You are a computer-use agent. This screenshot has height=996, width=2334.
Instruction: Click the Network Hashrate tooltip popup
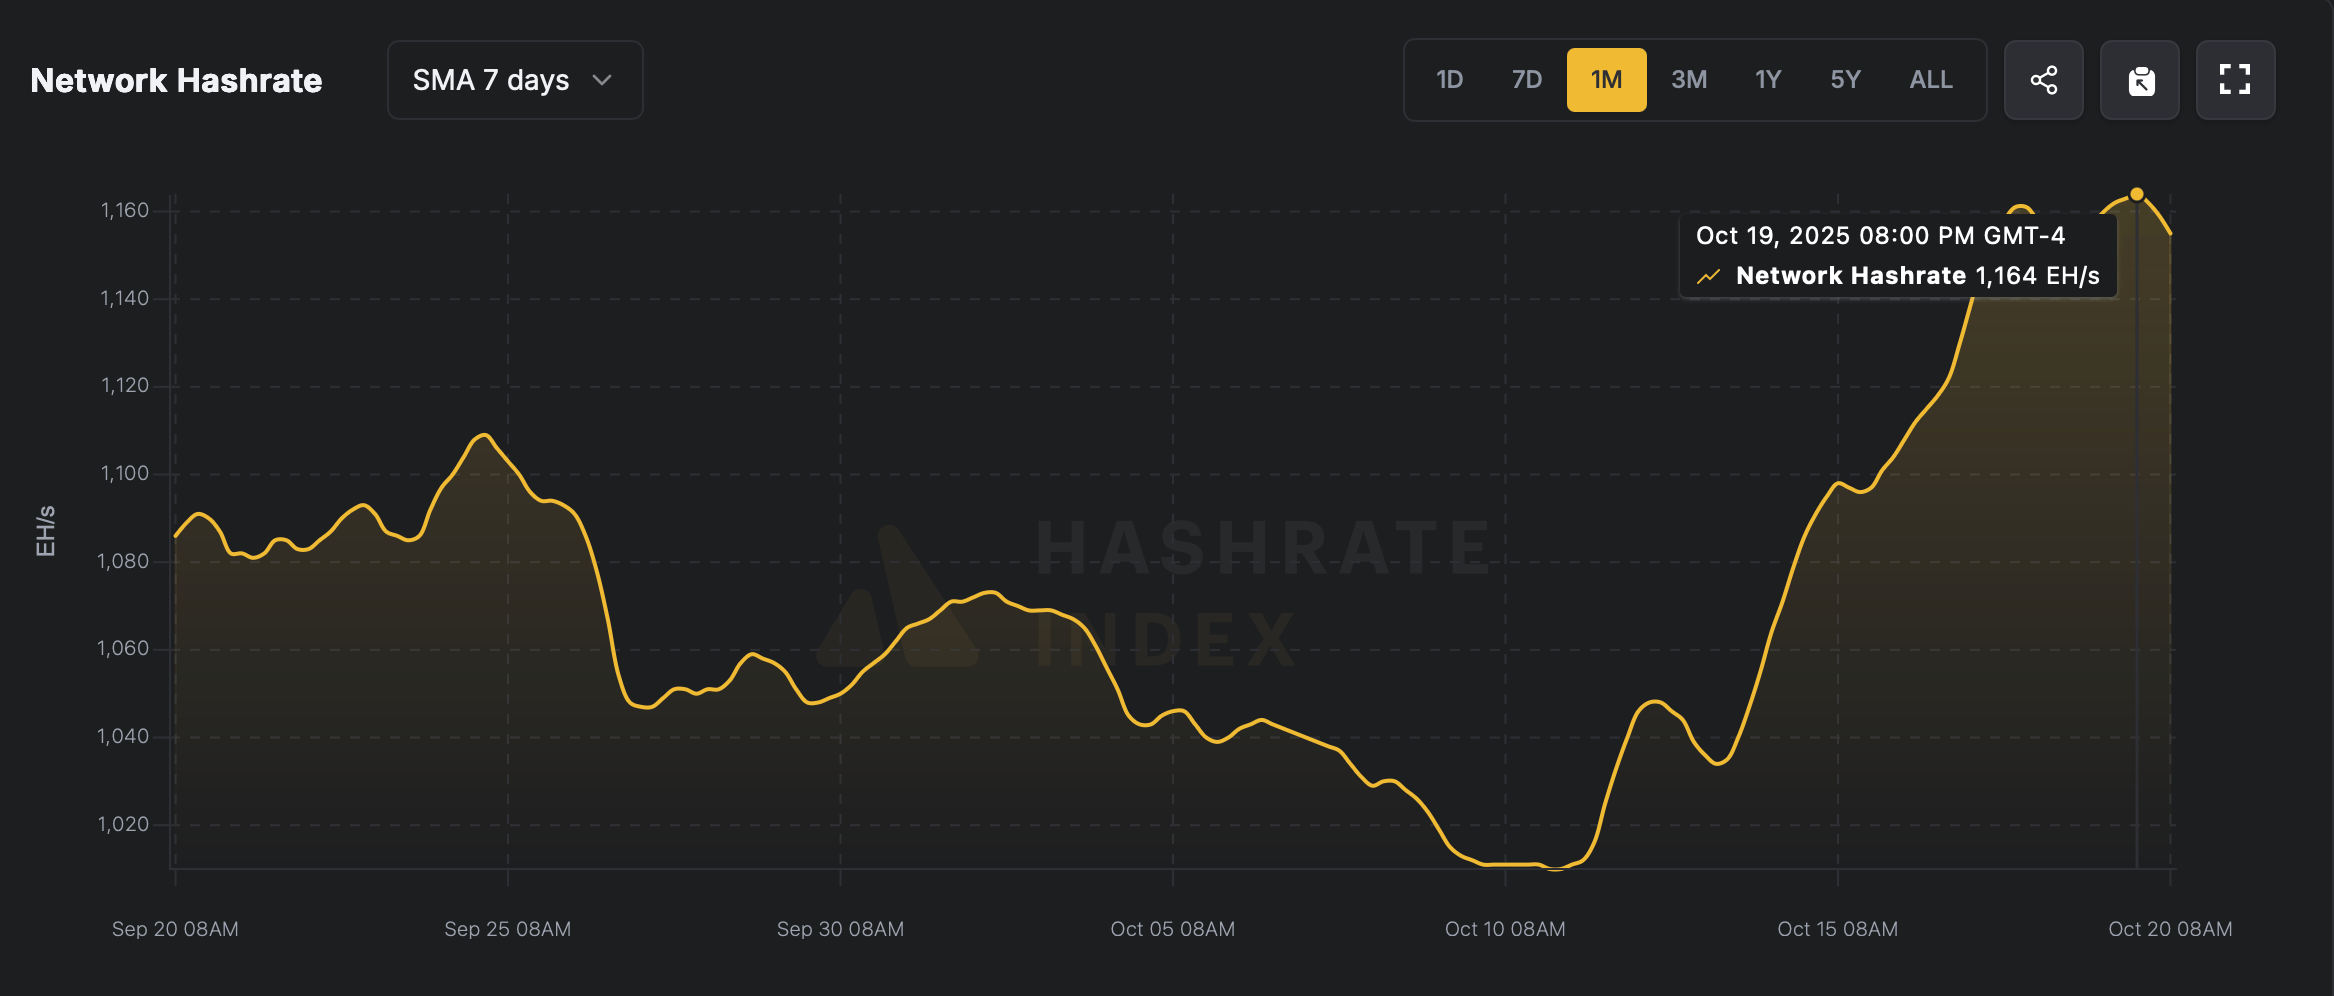pyautogui.click(x=1898, y=255)
